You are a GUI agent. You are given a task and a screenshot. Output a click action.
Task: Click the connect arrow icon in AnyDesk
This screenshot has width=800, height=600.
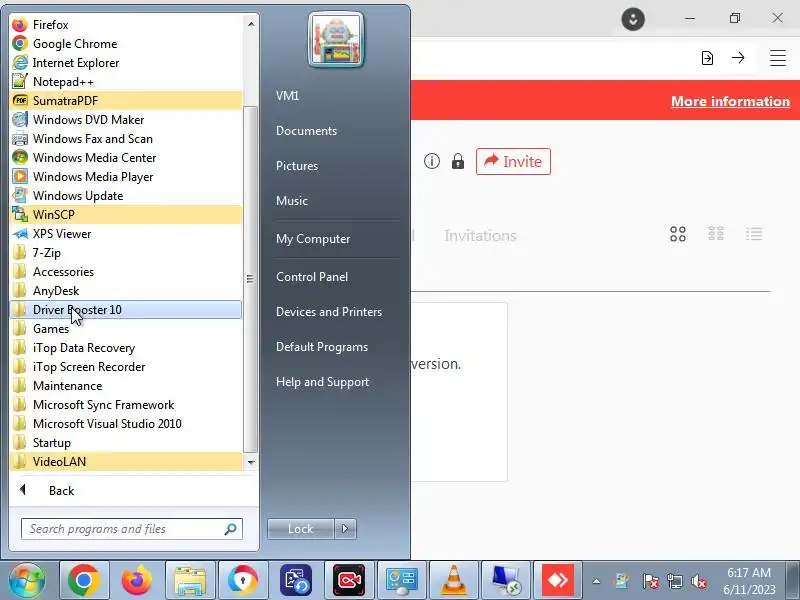[738, 58]
